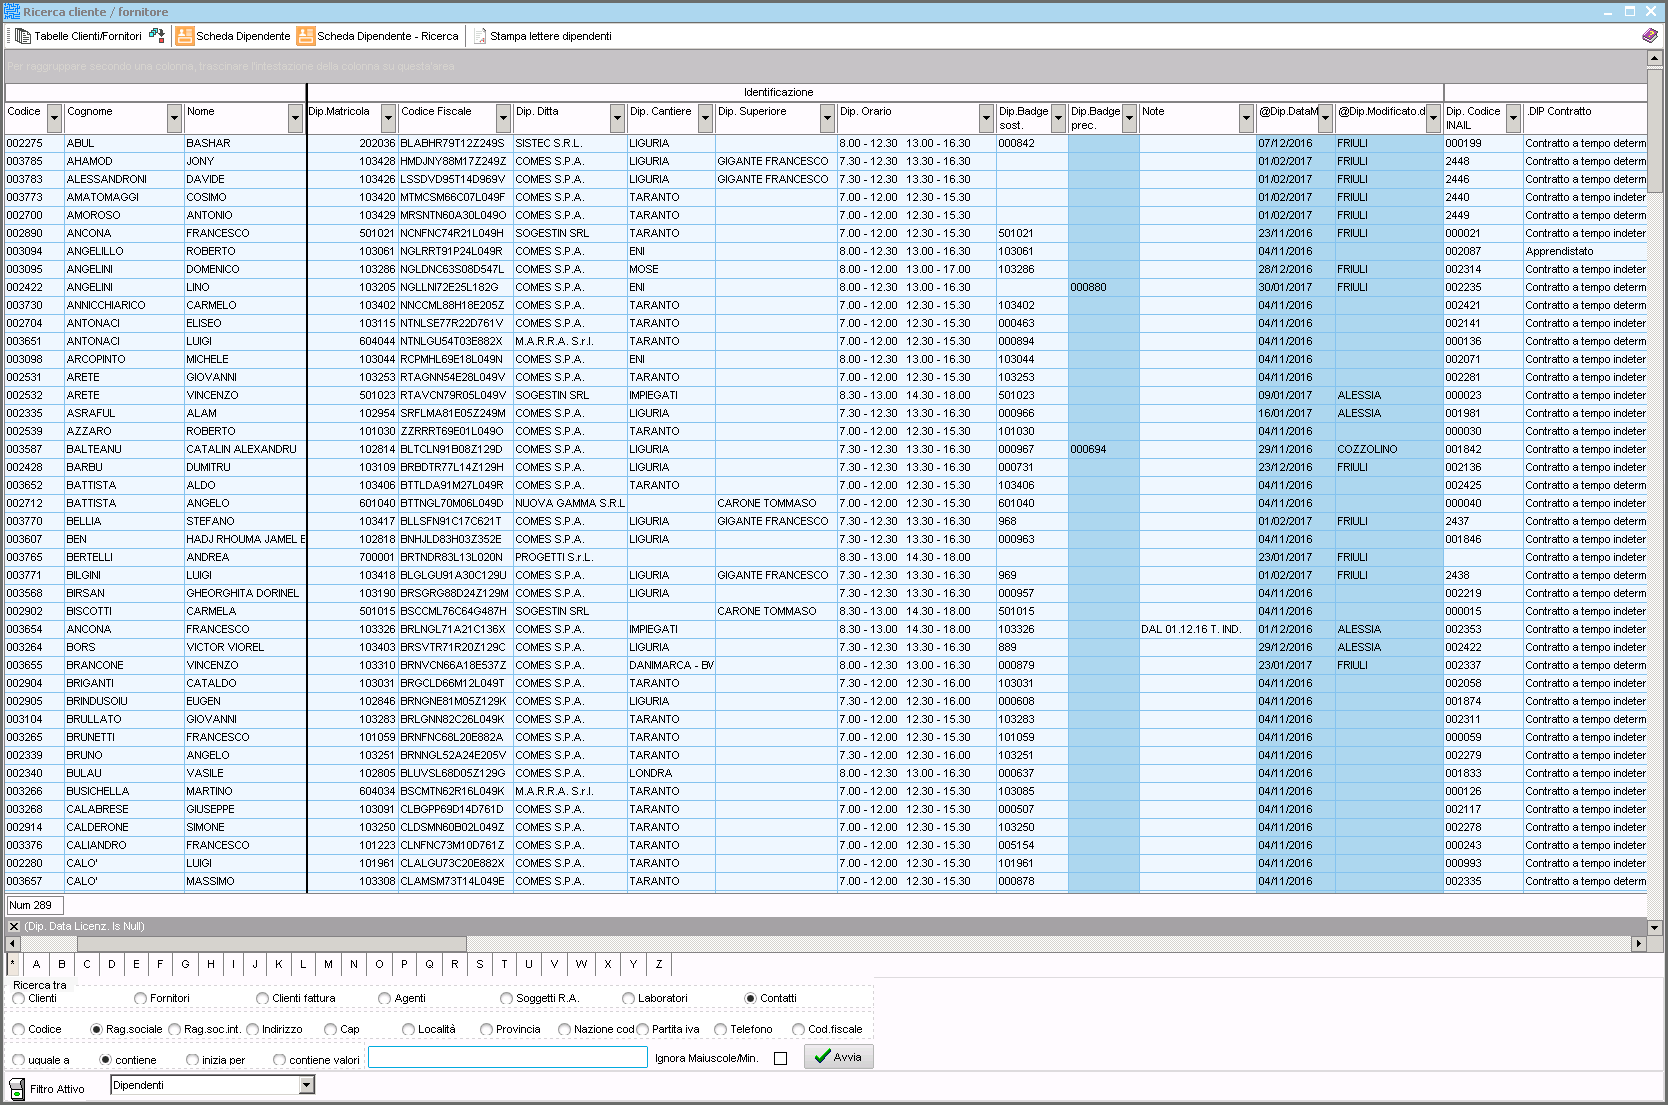The height and width of the screenshot is (1105, 1668).
Task: Open Scheda Dipendente - Ricerca
Action: pos(377,36)
